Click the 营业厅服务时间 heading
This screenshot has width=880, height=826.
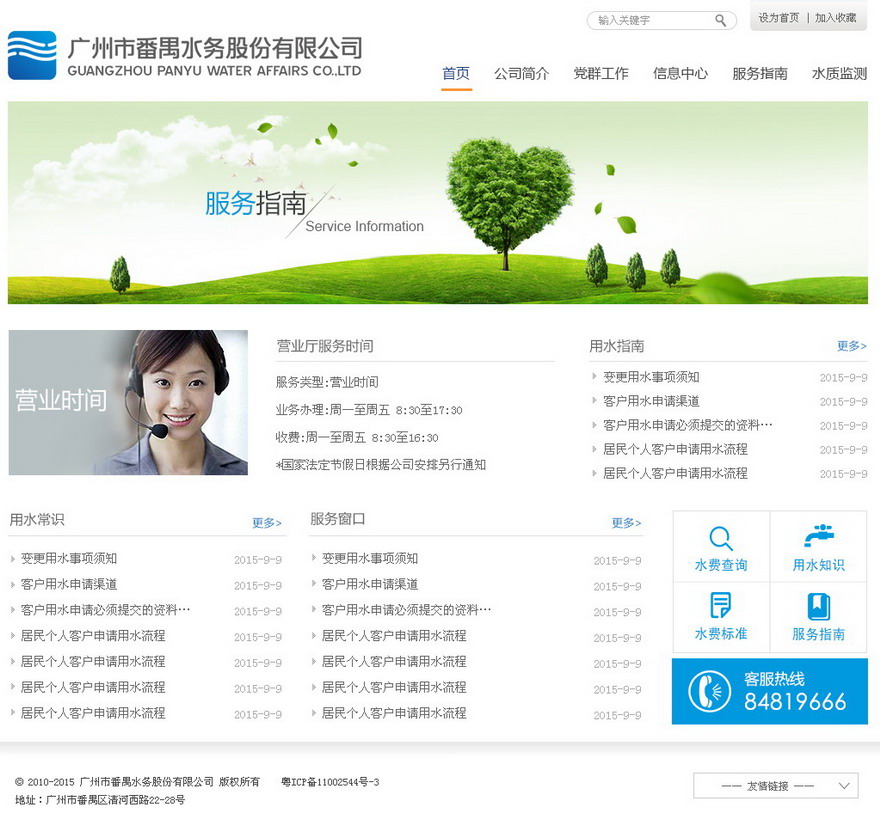click(x=325, y=346)
